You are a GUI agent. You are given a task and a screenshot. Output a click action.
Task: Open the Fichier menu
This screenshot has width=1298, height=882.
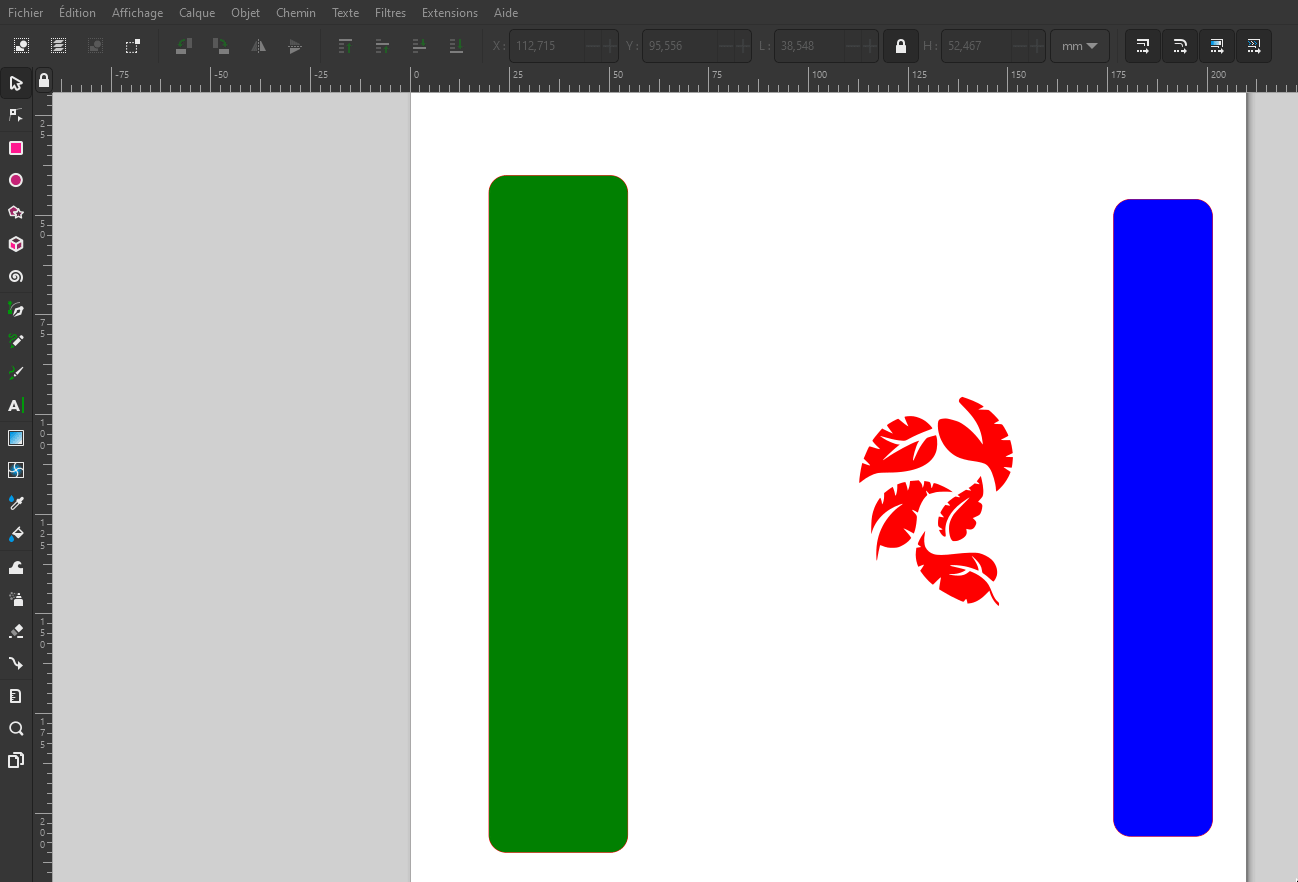[x=26, y=13]
